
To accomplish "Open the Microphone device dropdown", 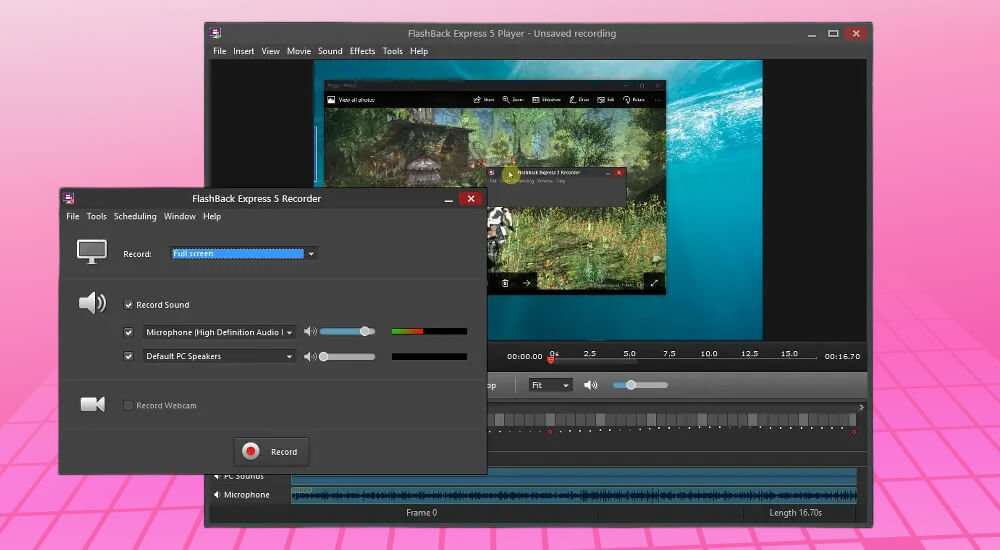I will [x=219, y=332].
